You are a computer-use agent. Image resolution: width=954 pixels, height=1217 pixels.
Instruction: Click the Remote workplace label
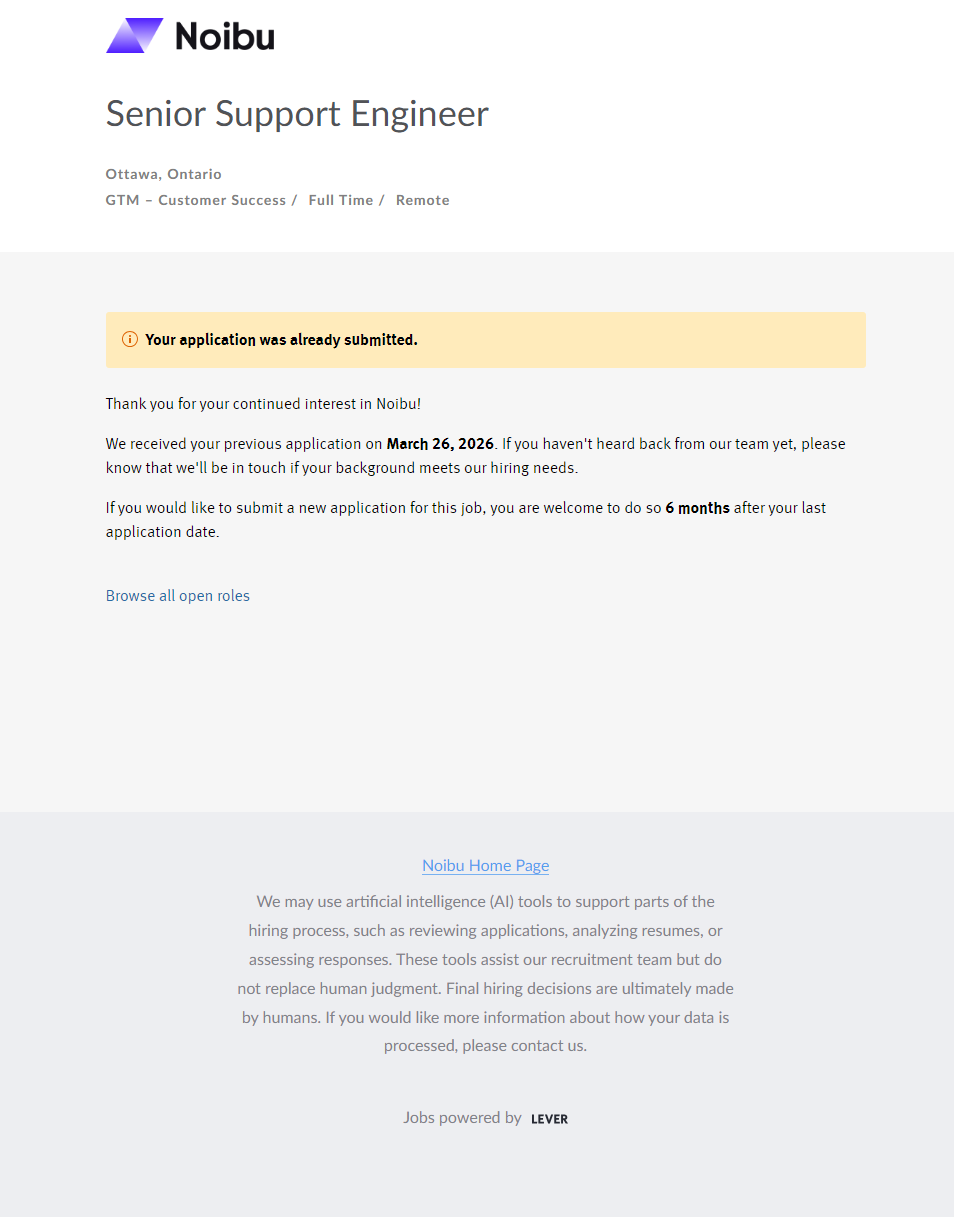point(423,200)
